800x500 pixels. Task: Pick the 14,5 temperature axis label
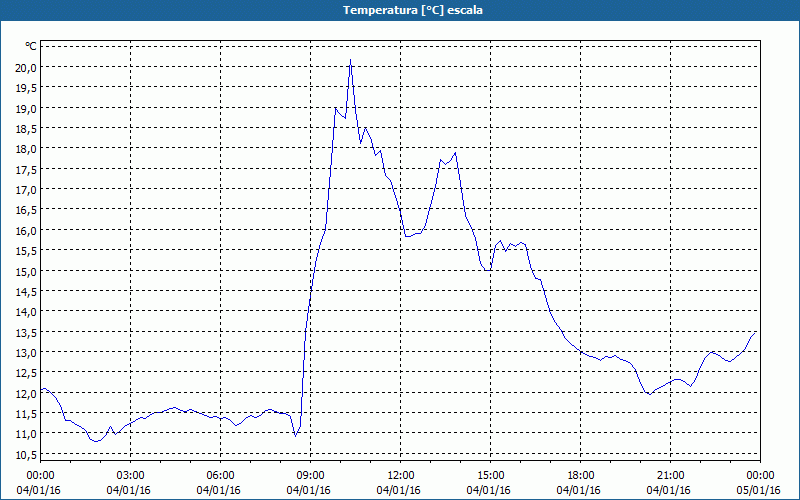(x=27, y=292)
